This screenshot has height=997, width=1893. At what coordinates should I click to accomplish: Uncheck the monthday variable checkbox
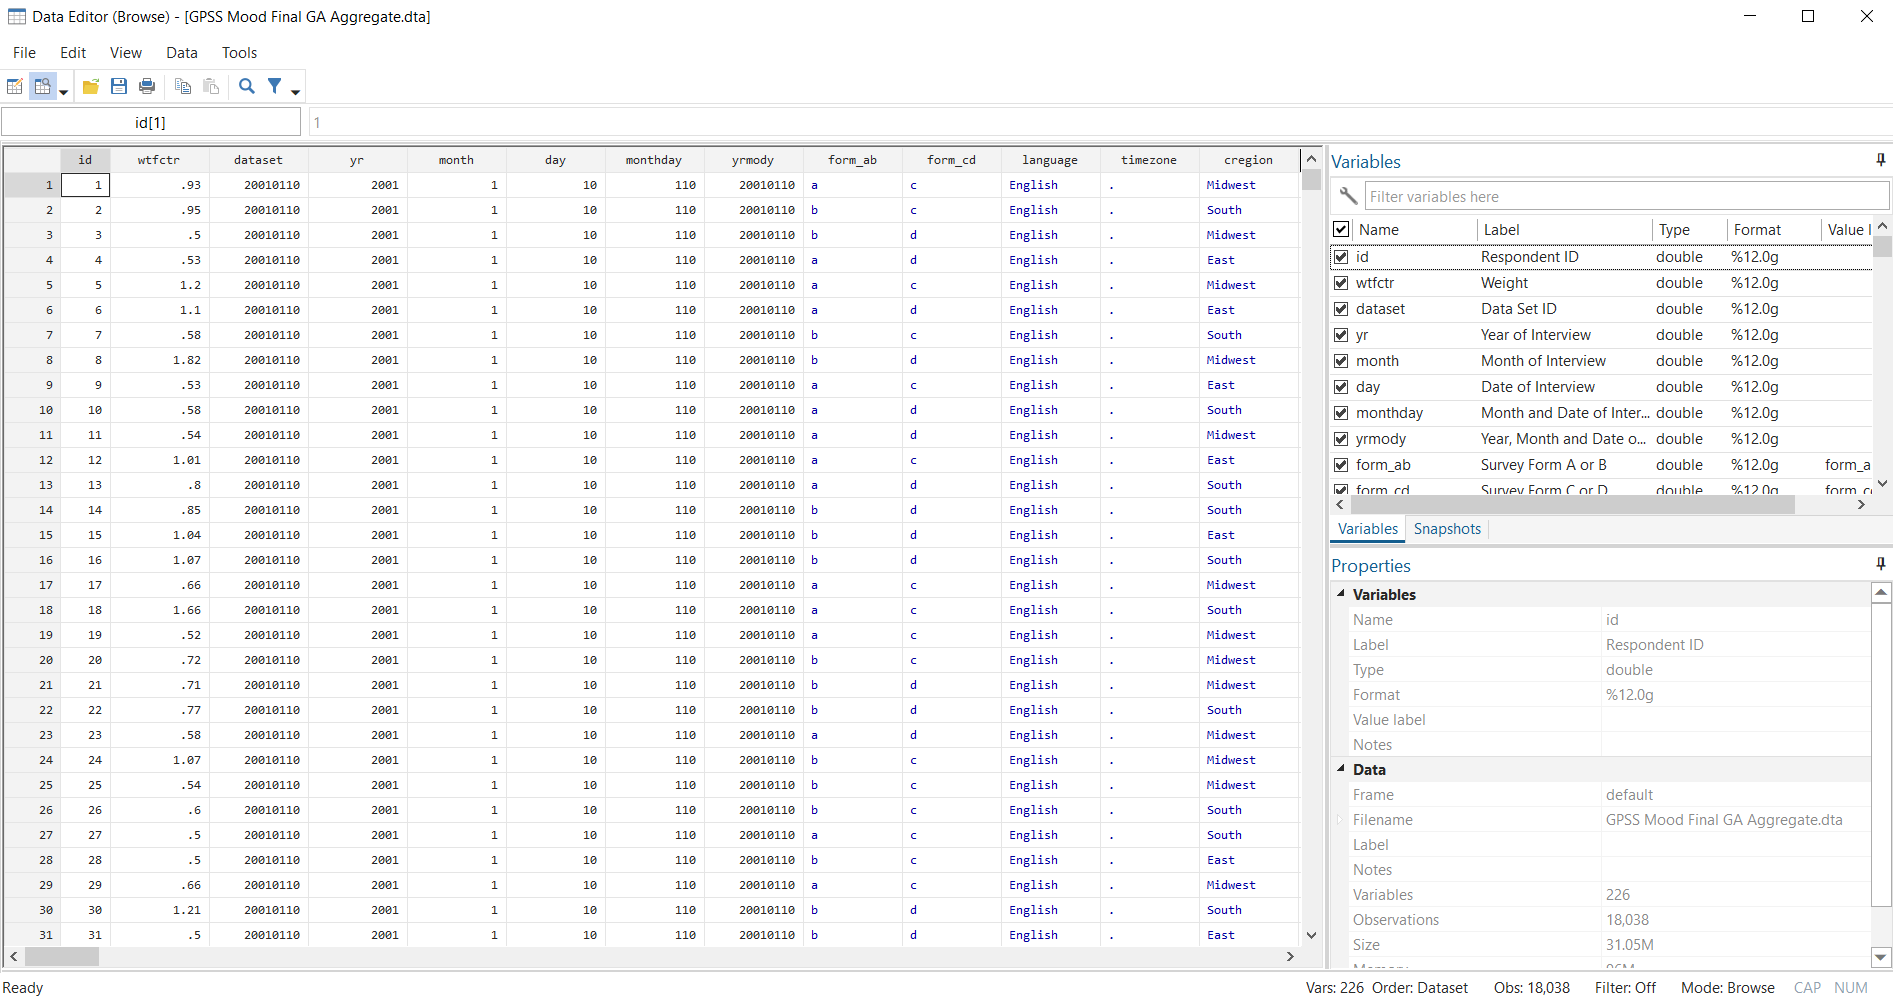[1341, 412]
